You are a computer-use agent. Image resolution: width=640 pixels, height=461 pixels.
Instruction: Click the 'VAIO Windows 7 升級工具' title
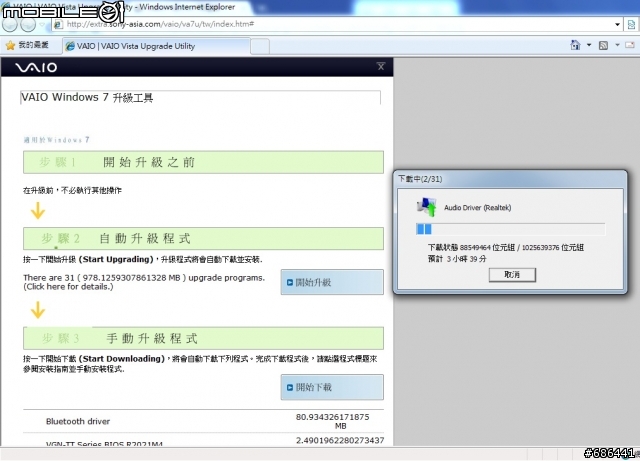coord(87,98)
